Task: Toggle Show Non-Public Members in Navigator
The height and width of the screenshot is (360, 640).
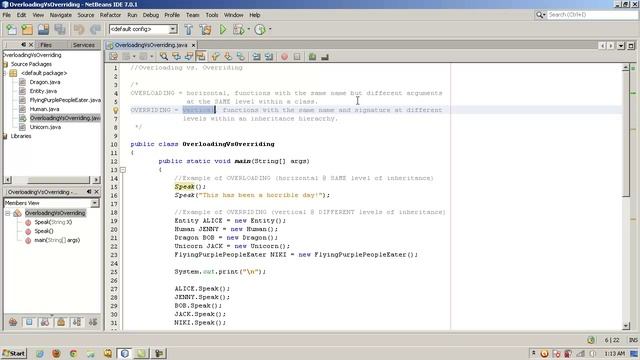Action: click(61, 322)
